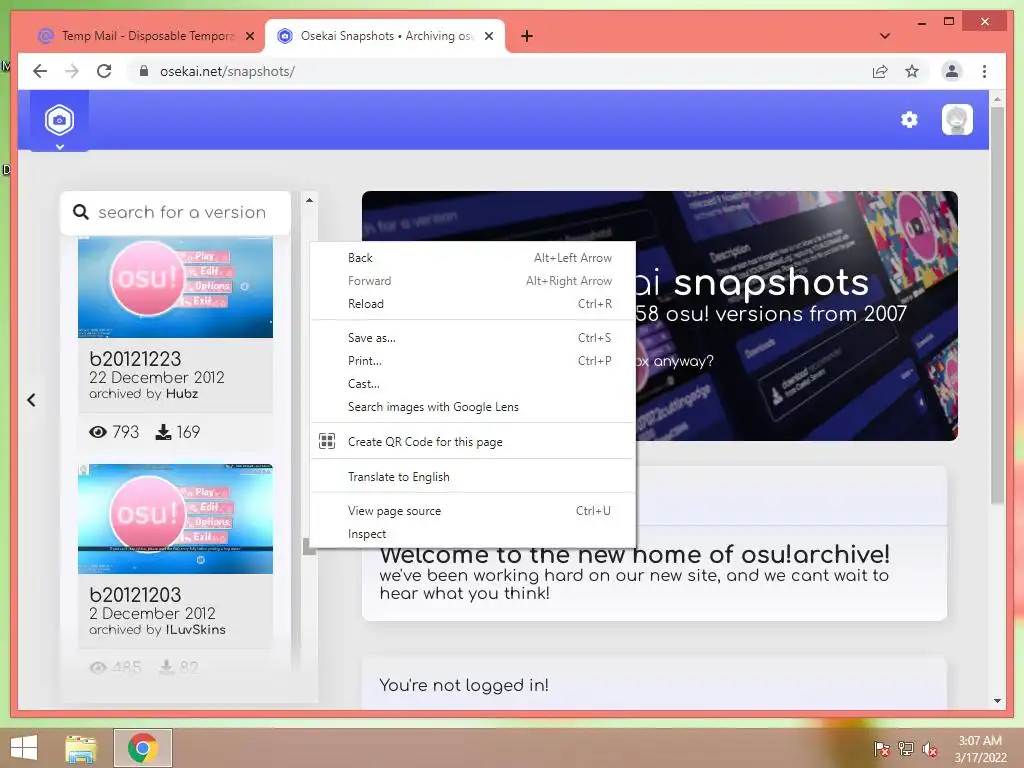Select Create QR Code for this page
Viewport: 1024px width, 768px height.
point(472,441)
